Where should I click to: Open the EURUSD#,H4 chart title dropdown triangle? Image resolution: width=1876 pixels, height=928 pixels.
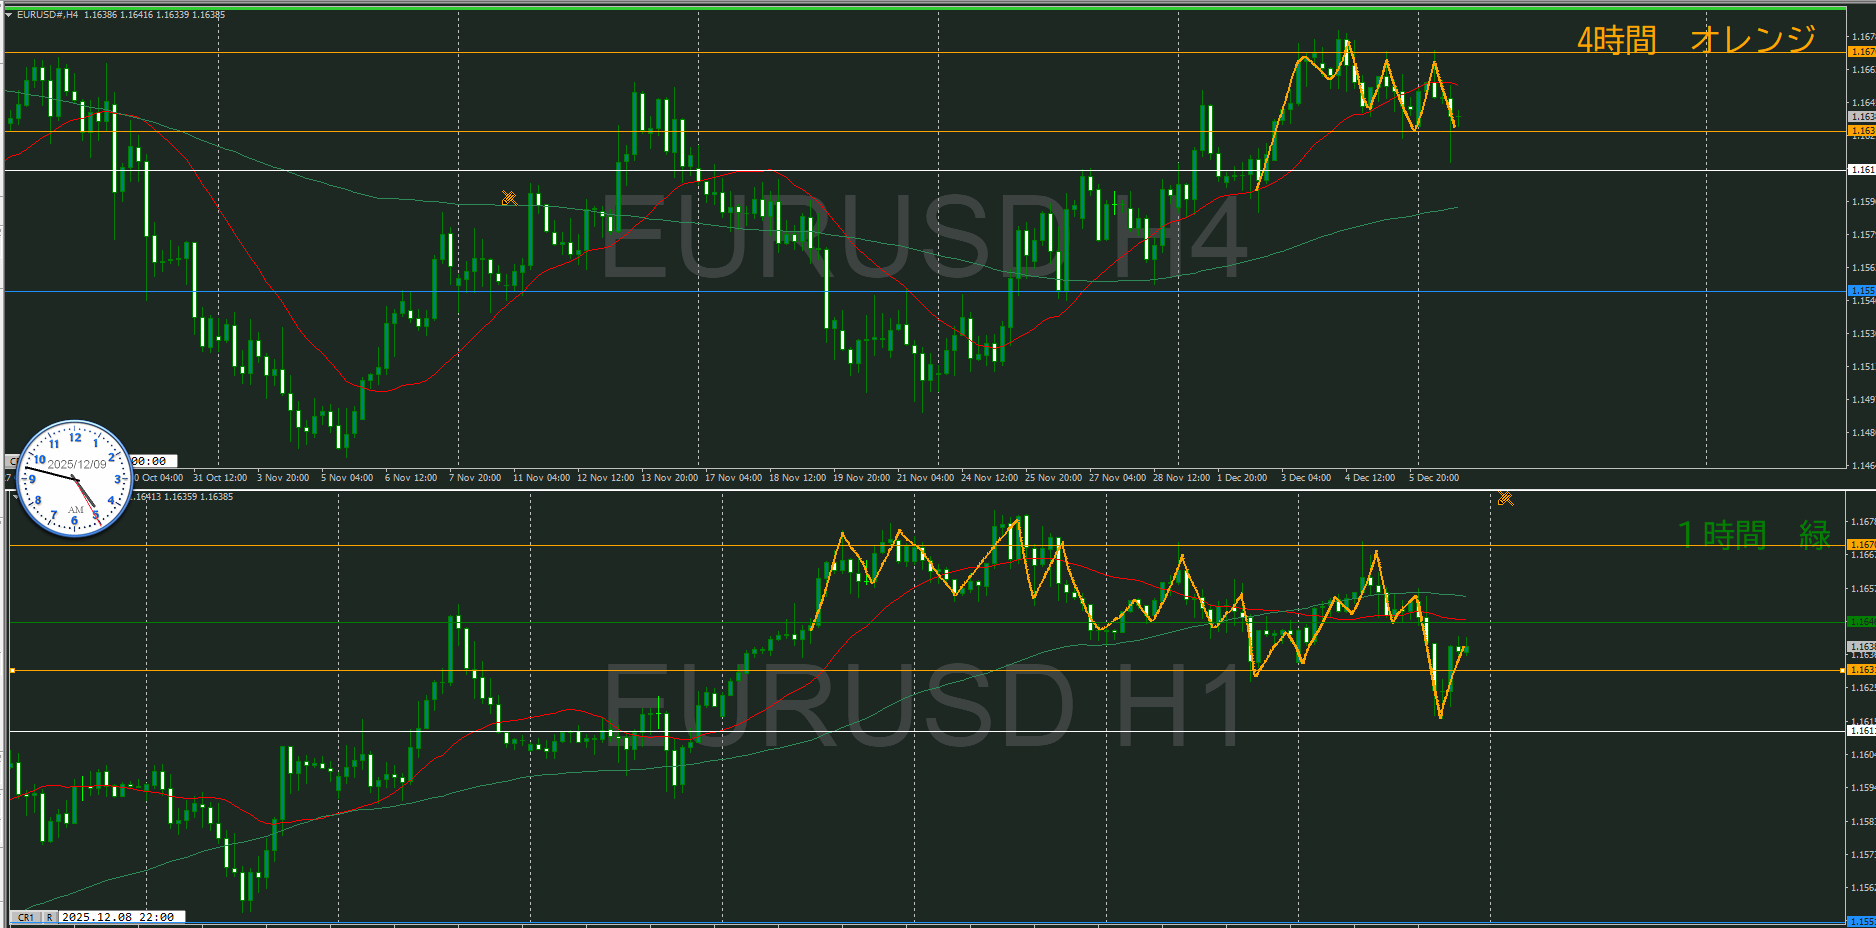point(9,15)
